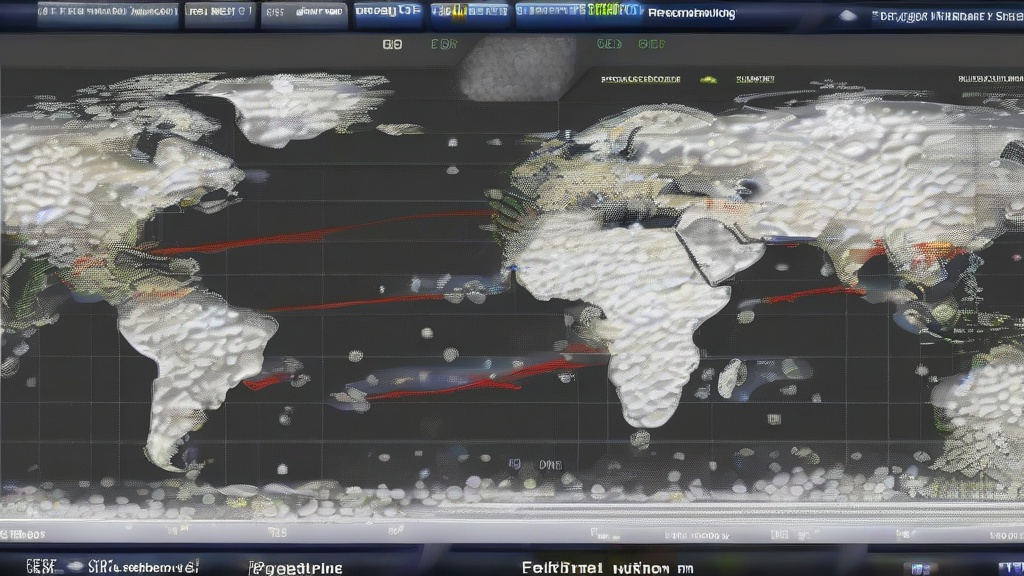Image resolution: width=1024 pixels, height=576 pixels.
Task: Expand the far-right label panel below the header
Action: 989,78
